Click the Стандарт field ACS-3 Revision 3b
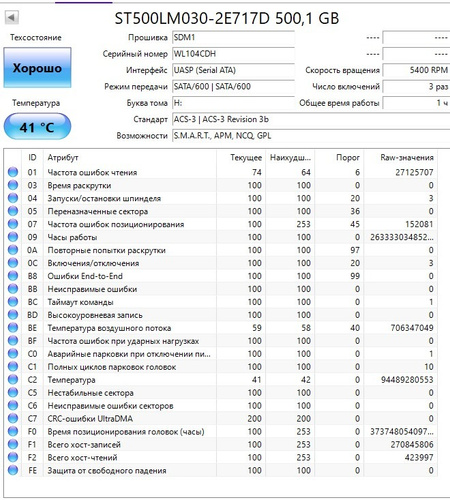 311,119
